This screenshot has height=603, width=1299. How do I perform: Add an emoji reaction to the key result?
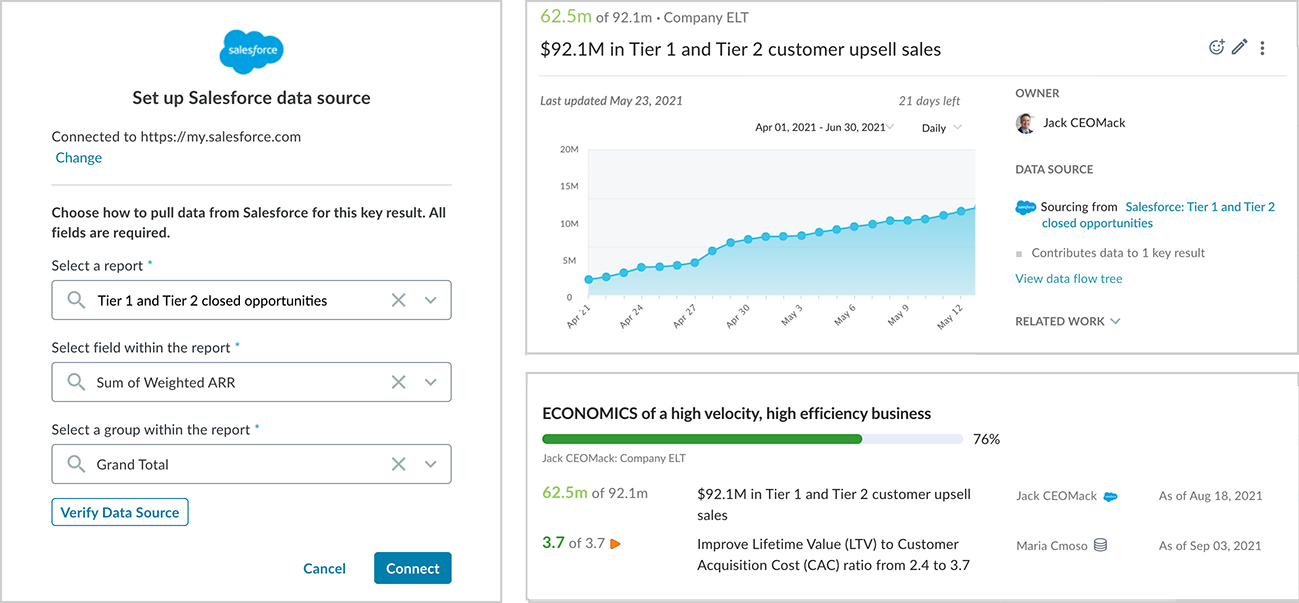(x=1217, y=47)
